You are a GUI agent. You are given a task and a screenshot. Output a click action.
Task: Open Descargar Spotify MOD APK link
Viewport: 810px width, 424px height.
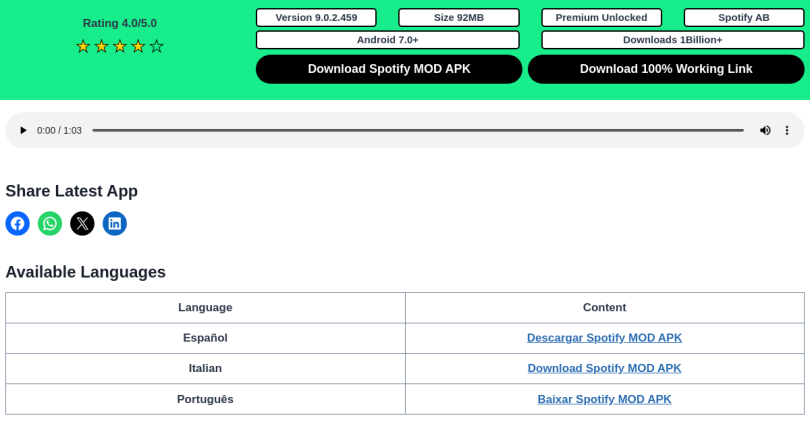[604, 338]
